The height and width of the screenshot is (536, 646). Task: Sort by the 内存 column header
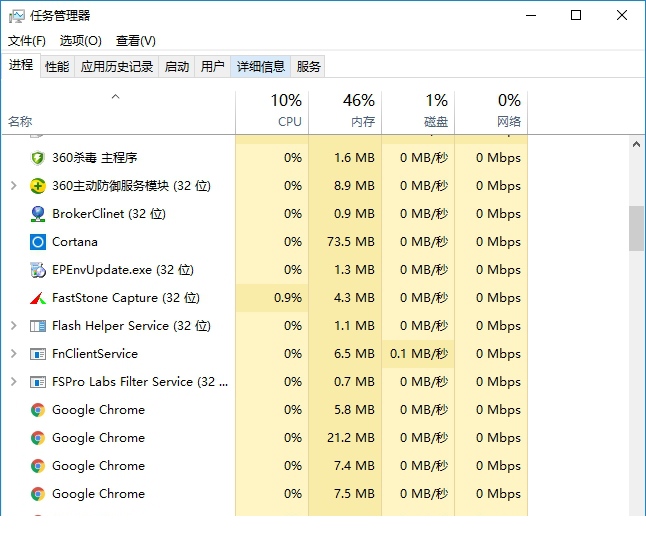(345, 112)
